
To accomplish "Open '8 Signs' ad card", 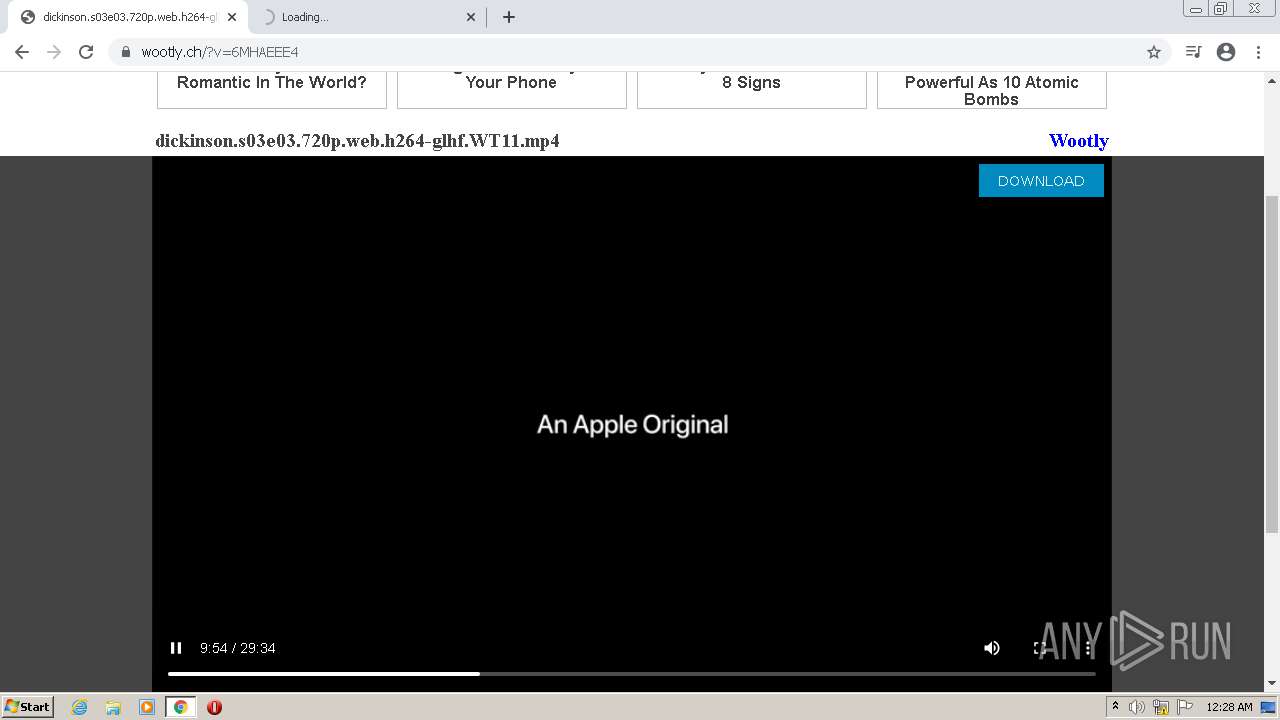I will (752, 89).
